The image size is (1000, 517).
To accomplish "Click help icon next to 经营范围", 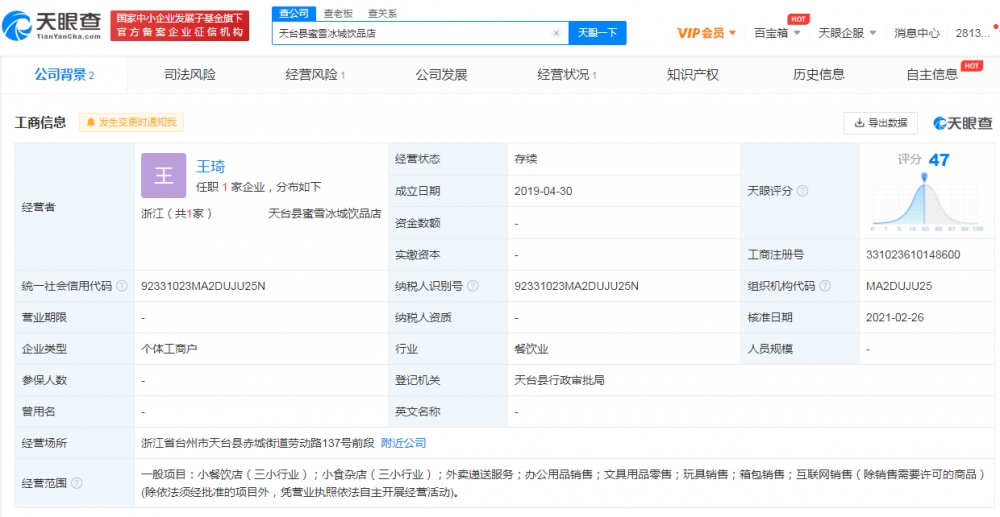I will (x=77, y=483).
